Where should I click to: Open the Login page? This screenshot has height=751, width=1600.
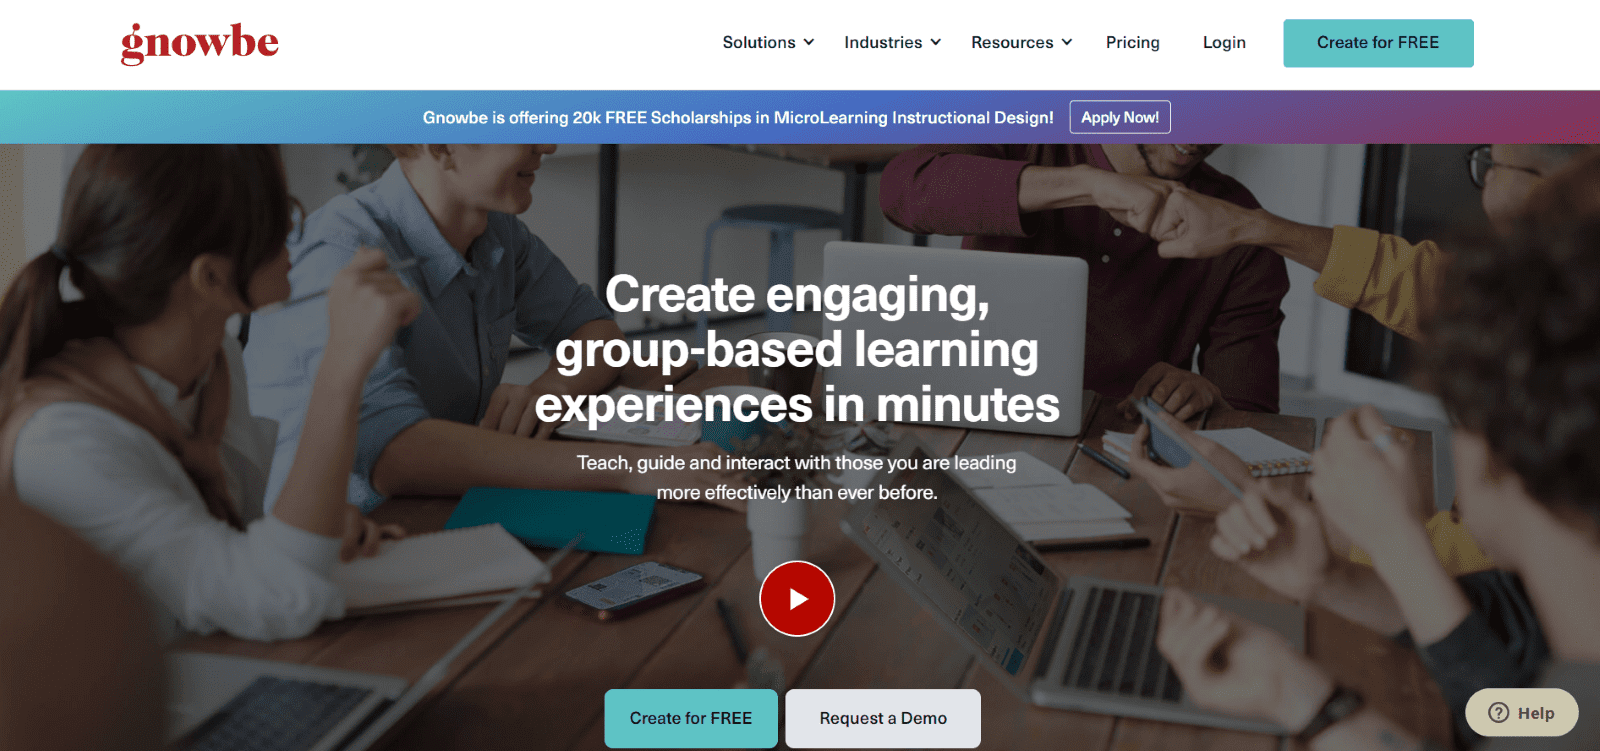1224,42
